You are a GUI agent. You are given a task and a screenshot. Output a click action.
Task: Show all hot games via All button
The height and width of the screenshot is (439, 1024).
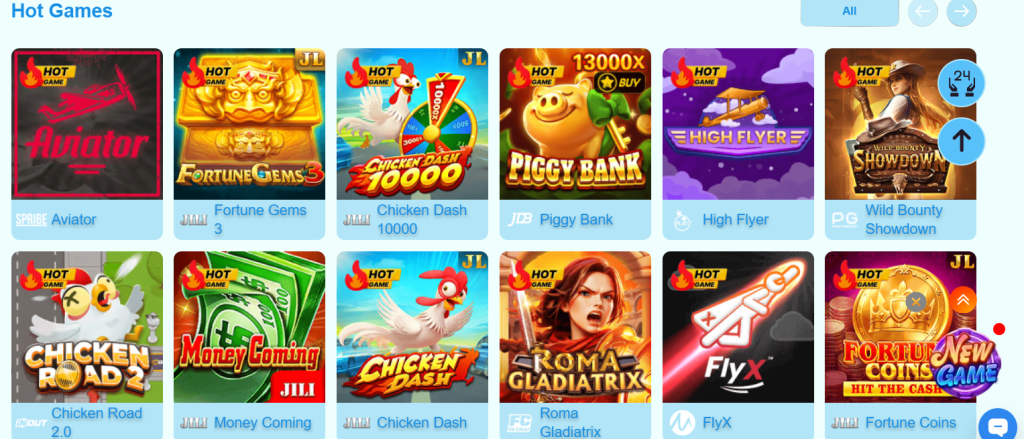tap(849, 11)
